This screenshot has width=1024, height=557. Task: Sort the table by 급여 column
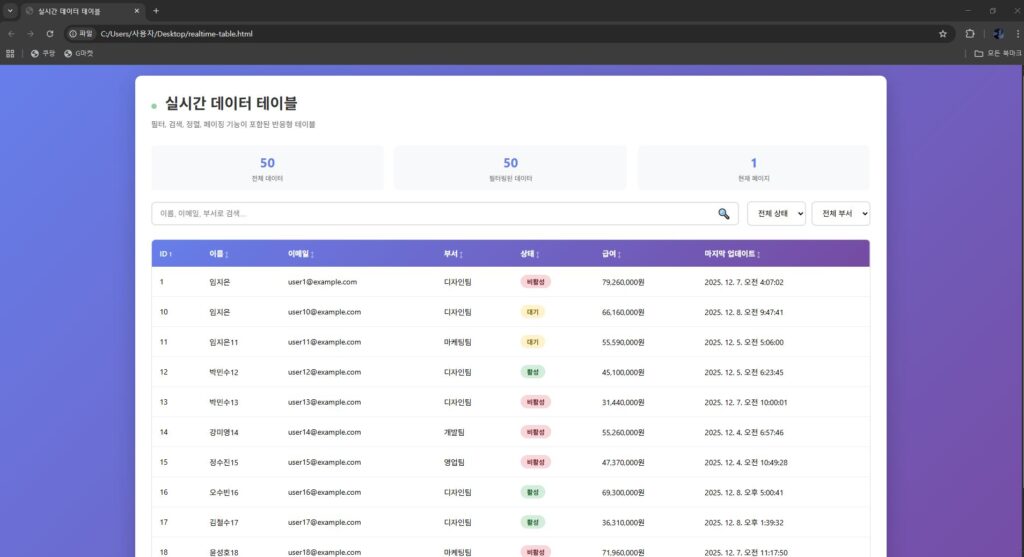611,253
